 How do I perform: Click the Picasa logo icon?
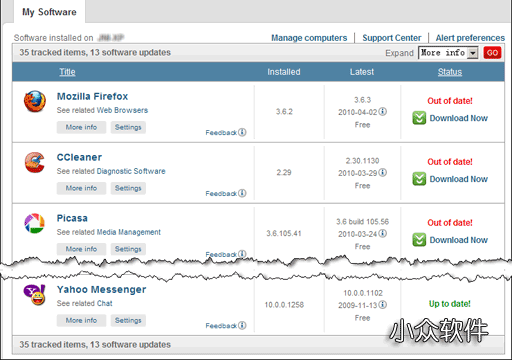35,223
